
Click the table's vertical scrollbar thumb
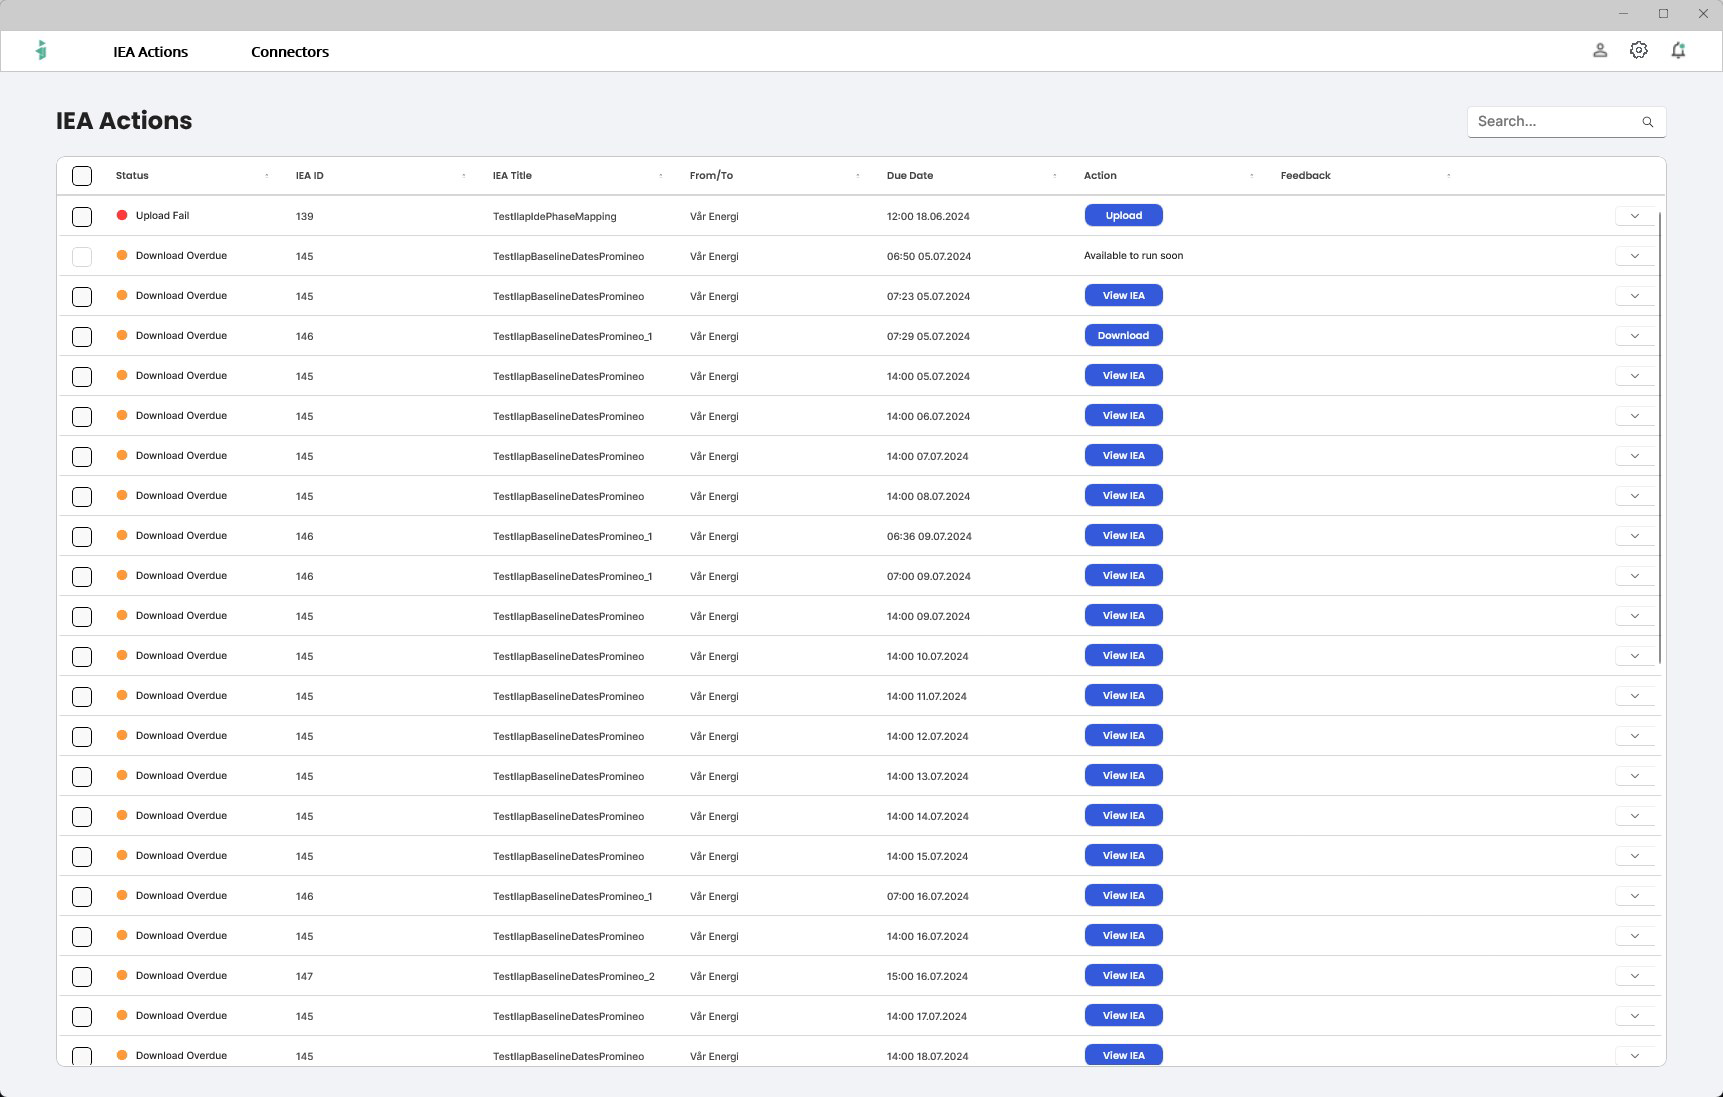[x=1660, y=437]
